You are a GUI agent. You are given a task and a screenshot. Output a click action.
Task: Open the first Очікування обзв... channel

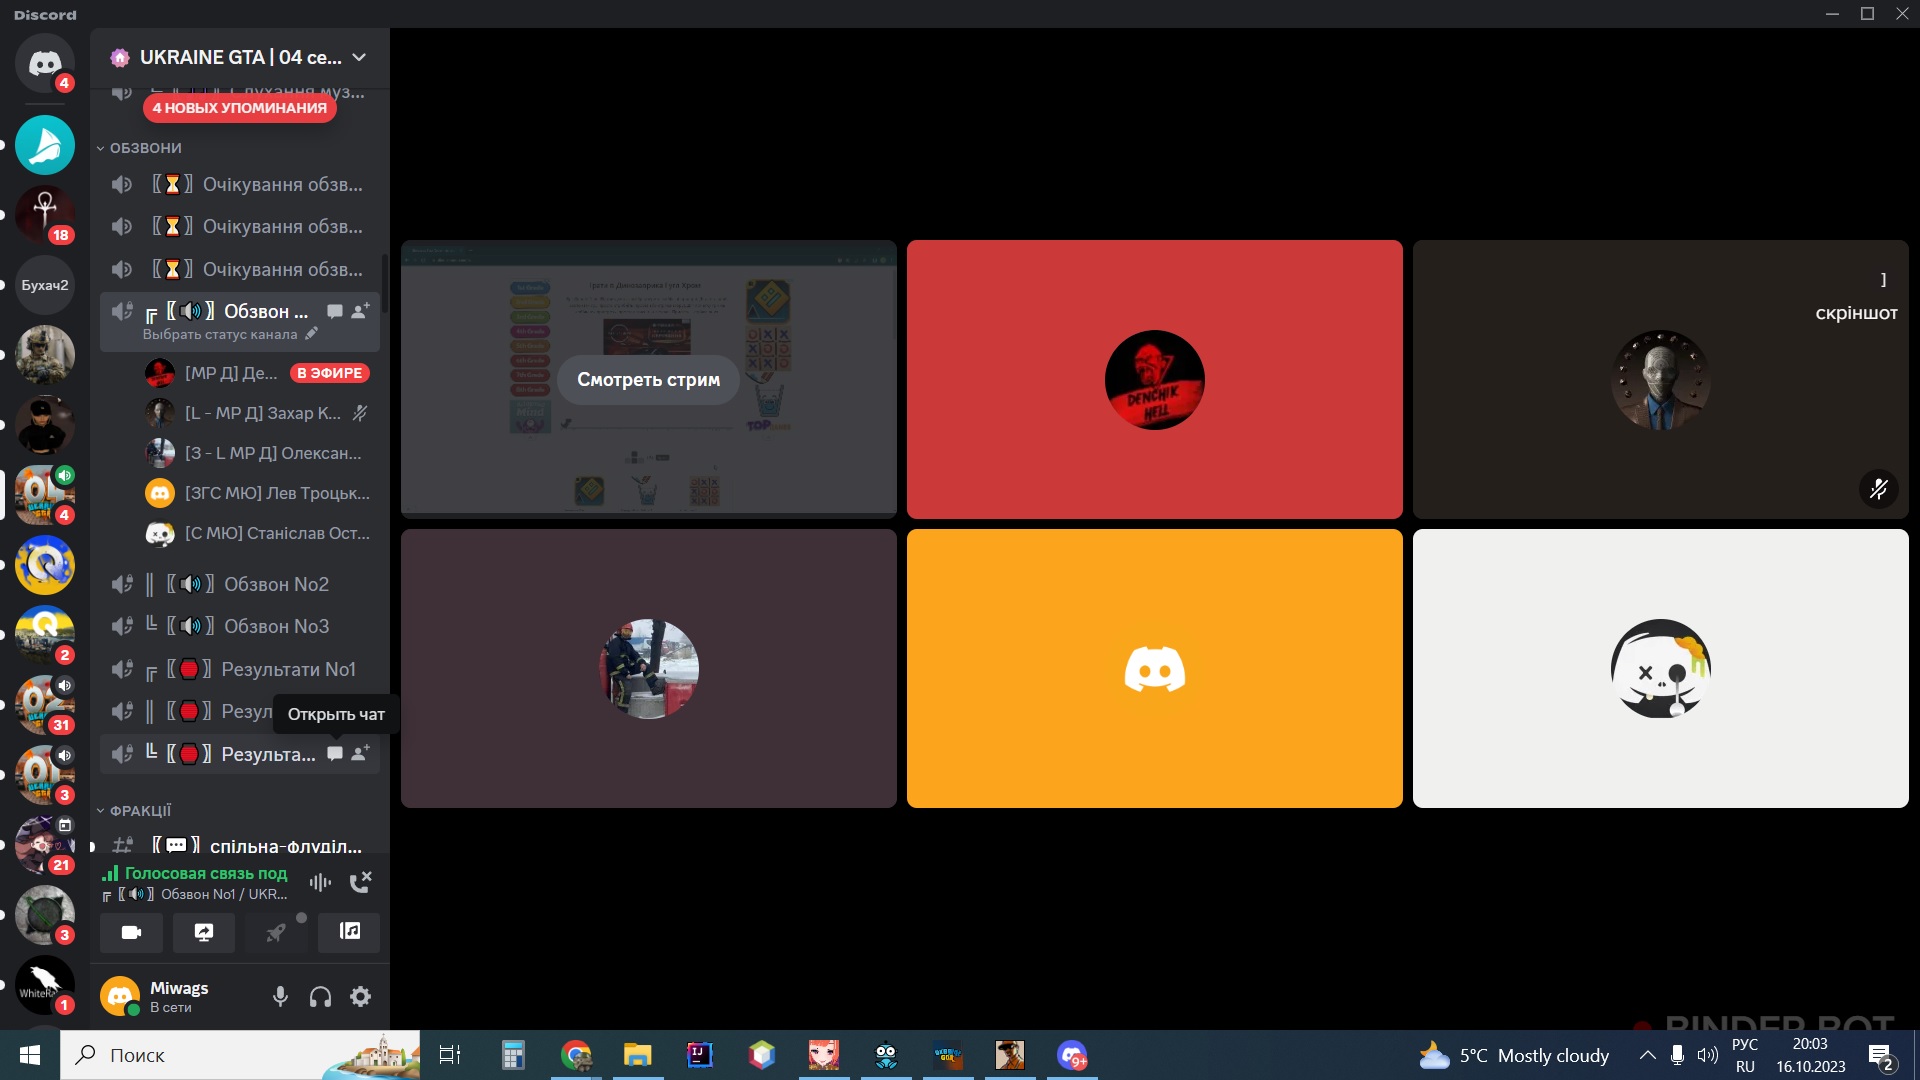tap(240, 184)
